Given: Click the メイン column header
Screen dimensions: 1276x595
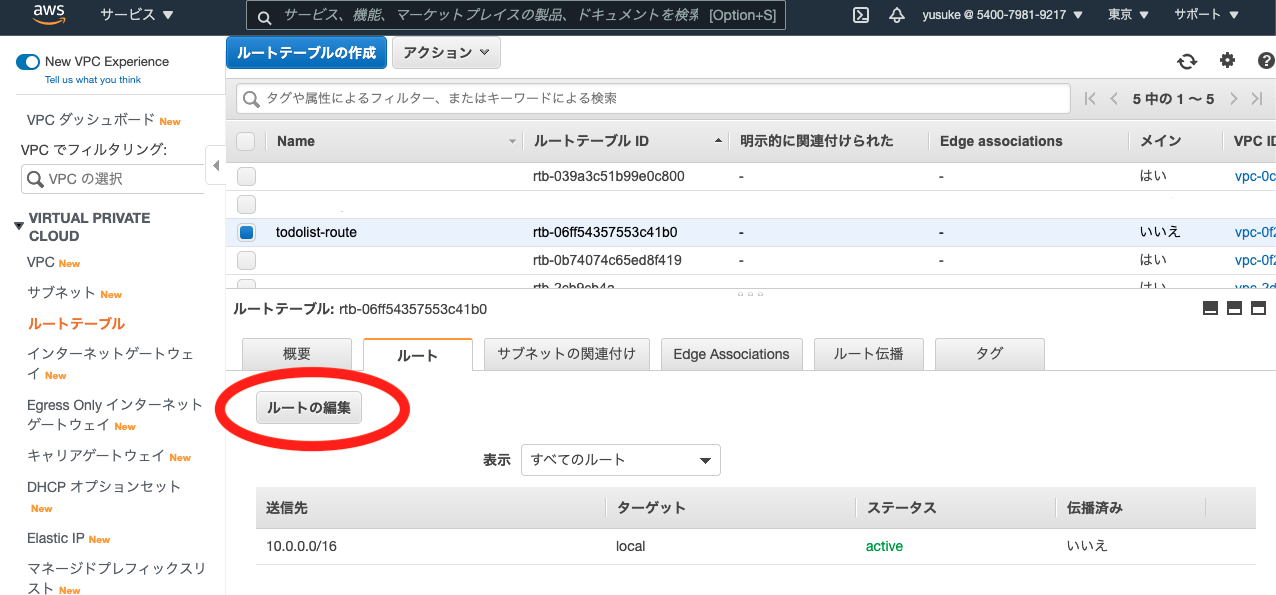Looking at the screenshot, I should [x=1161, y=141].
